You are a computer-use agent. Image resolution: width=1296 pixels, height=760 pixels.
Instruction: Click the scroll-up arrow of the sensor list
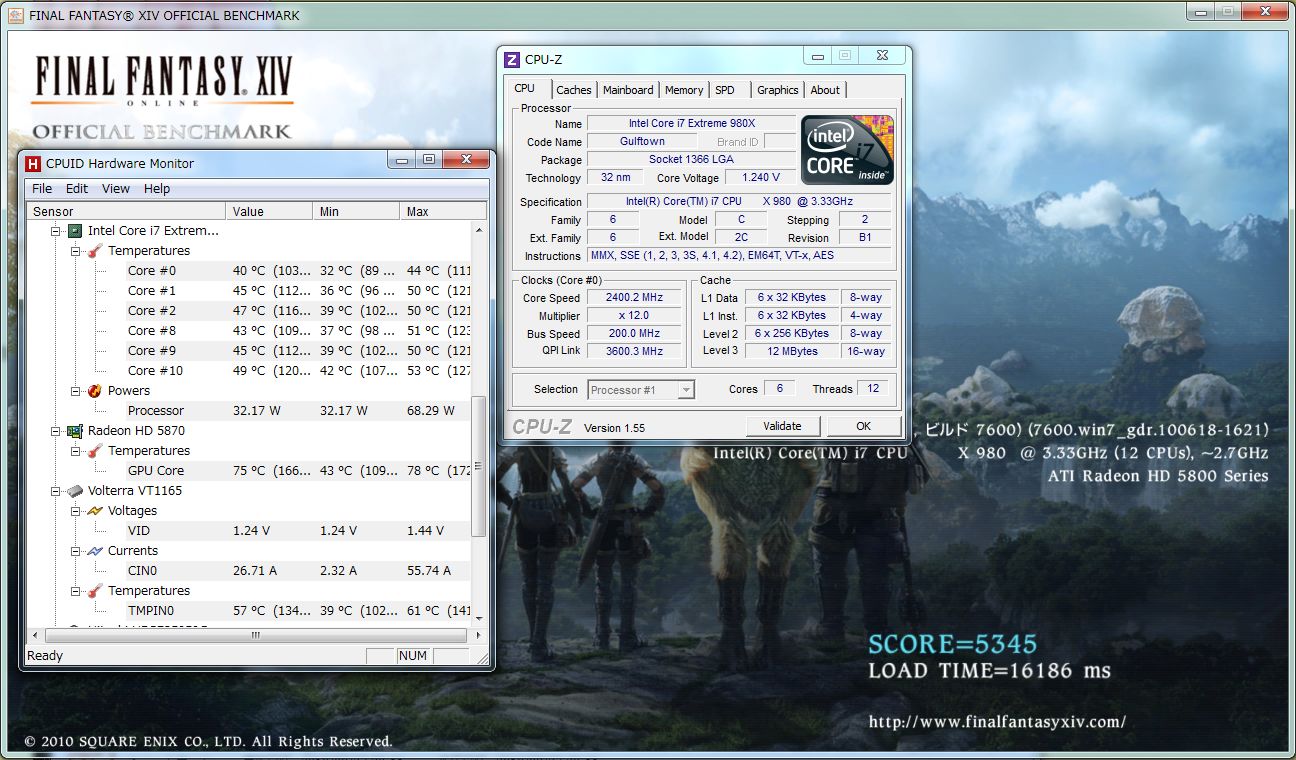(x=479, y=230)
